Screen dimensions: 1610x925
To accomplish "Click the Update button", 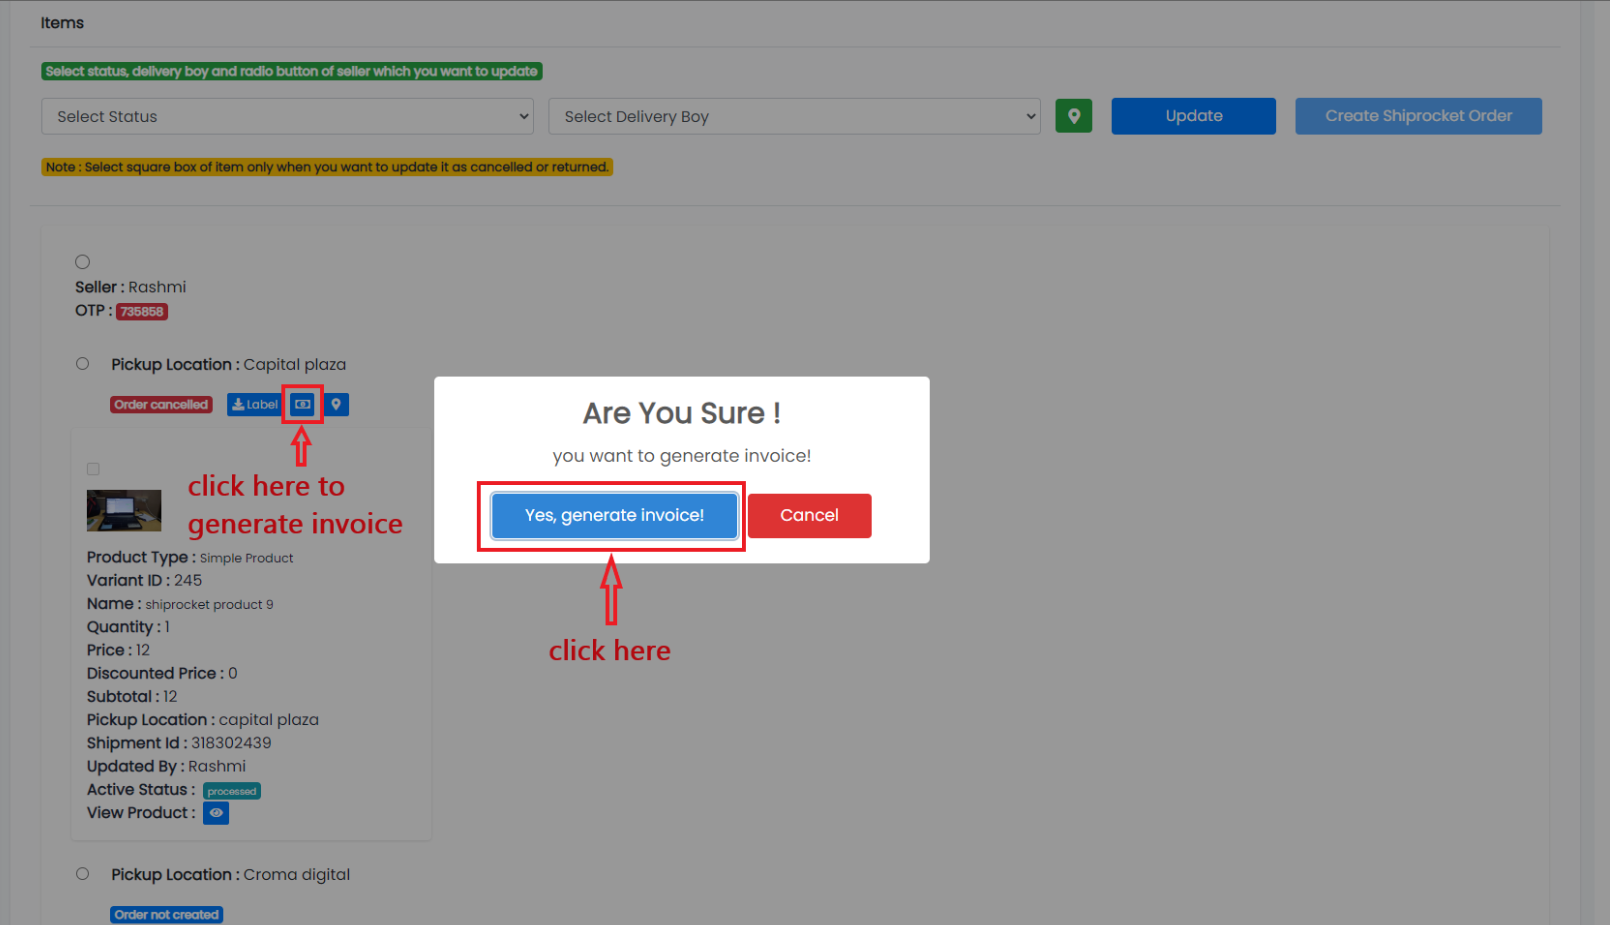I will pyautogui.click(x=1193, y=116).
